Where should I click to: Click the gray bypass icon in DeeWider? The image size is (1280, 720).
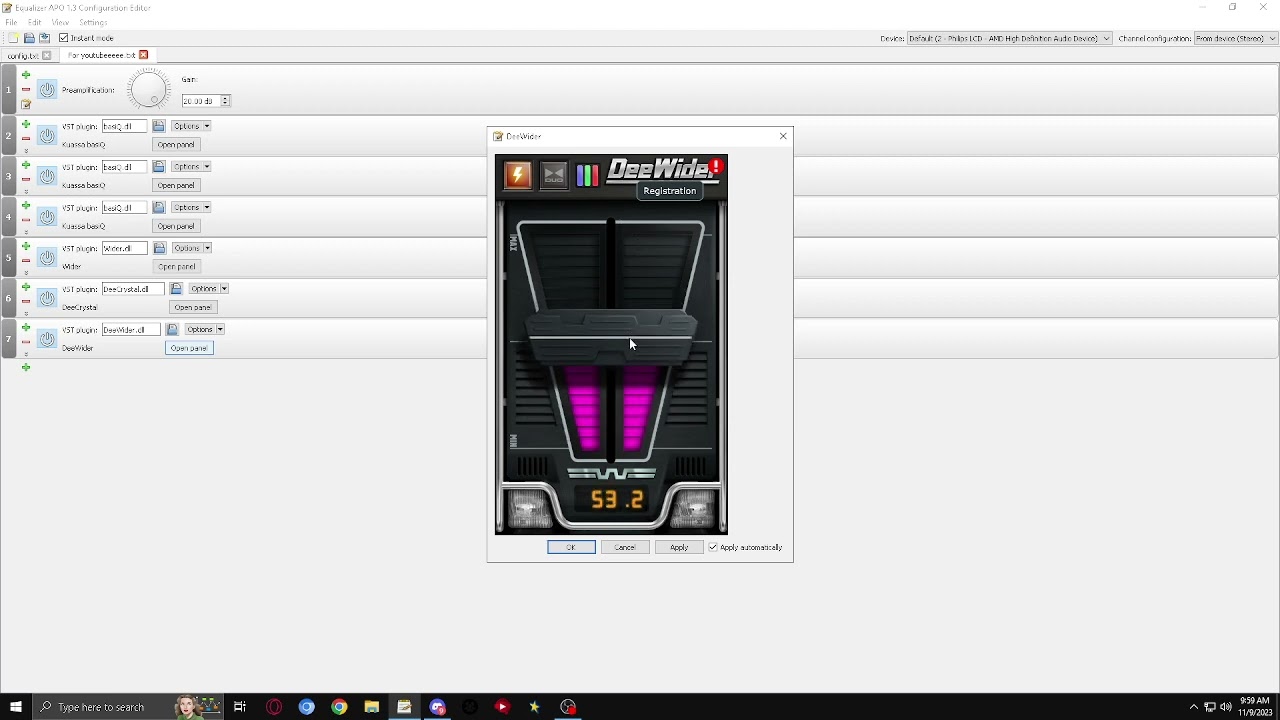[x=554, y=176]
